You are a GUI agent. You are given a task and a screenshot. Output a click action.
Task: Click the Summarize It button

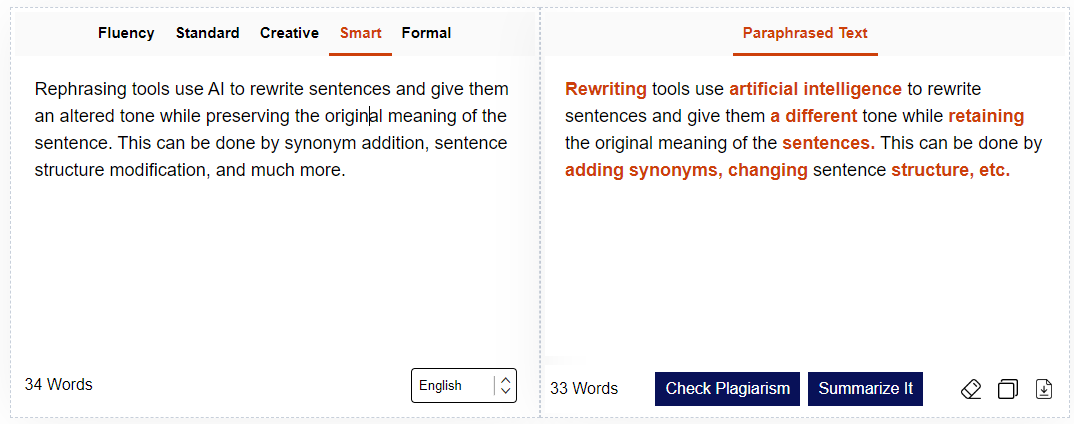coord(865,389)
